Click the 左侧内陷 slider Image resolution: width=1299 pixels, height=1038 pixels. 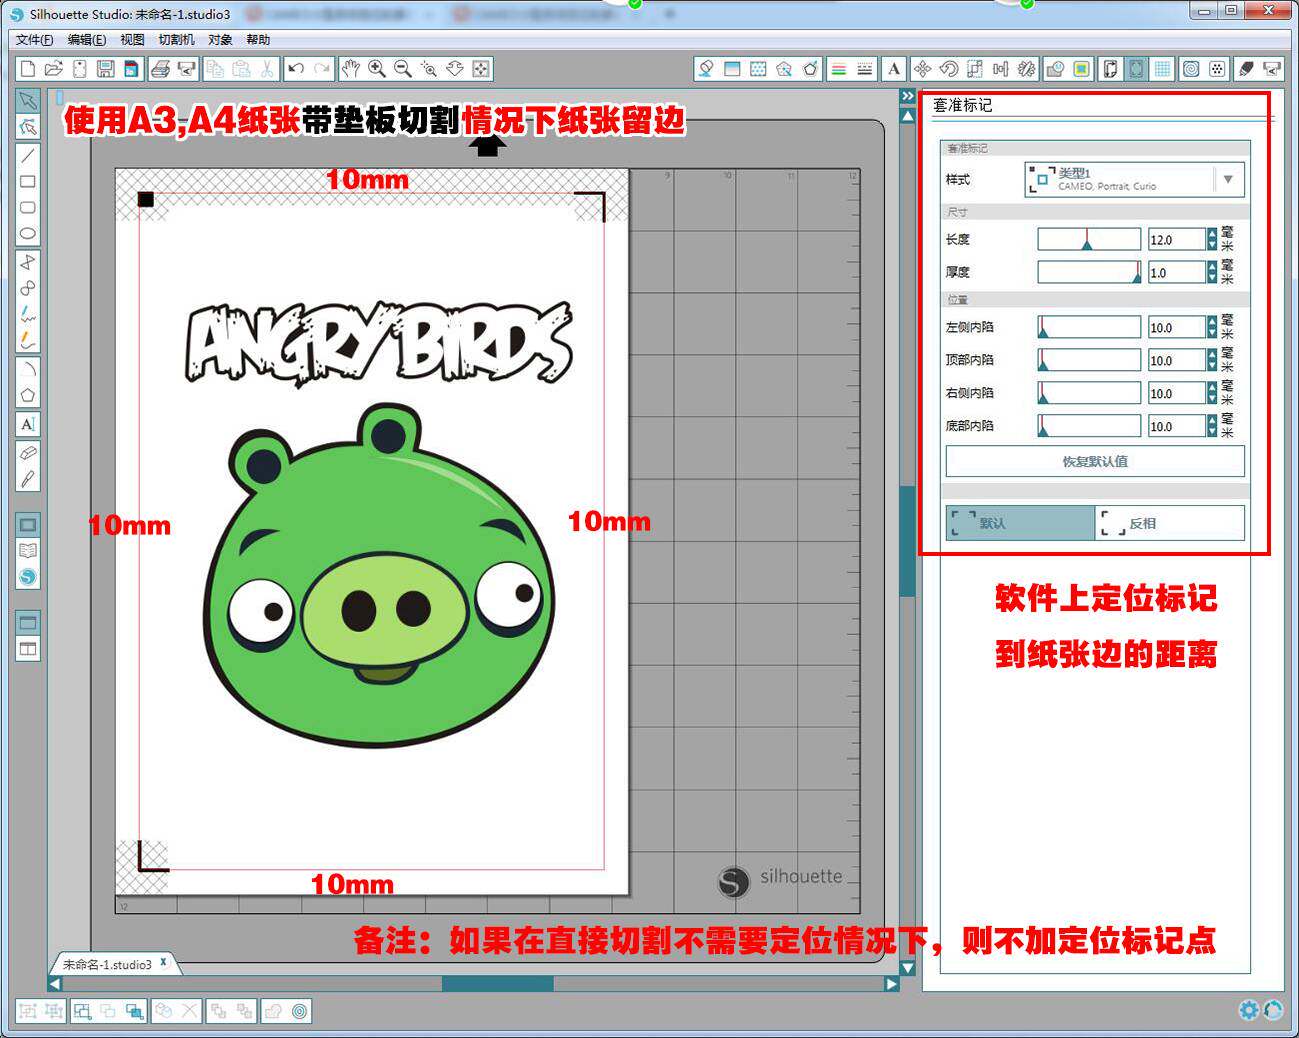point(1089,328)
